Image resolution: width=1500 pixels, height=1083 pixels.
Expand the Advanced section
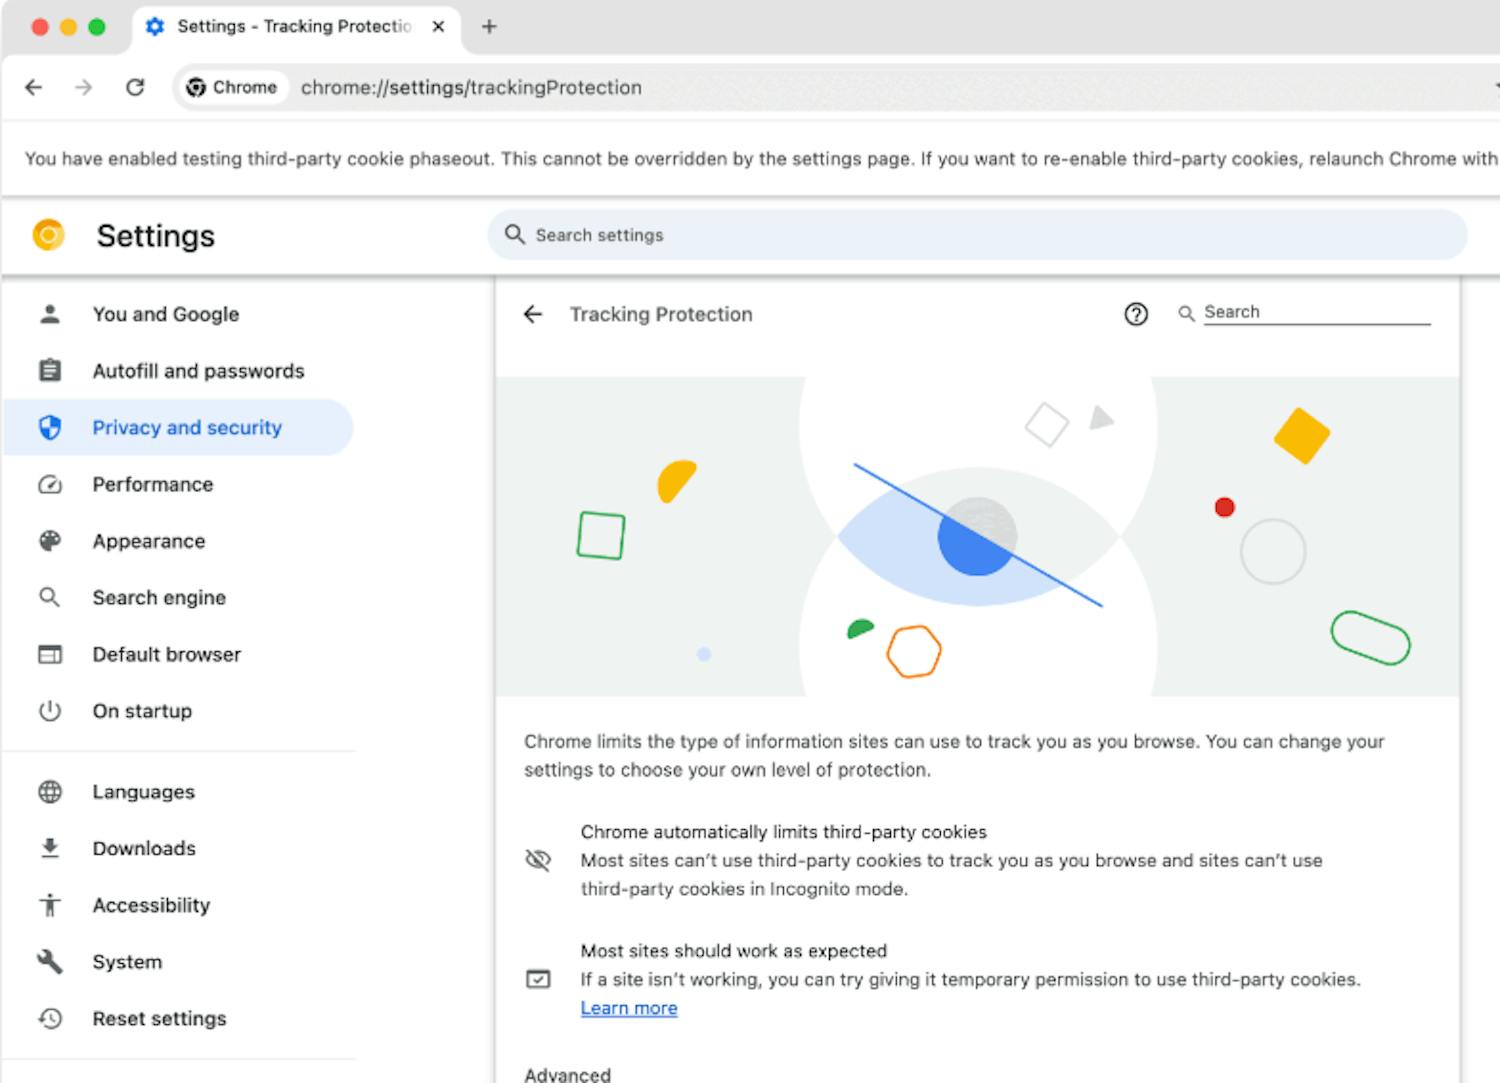point(567,1073)
